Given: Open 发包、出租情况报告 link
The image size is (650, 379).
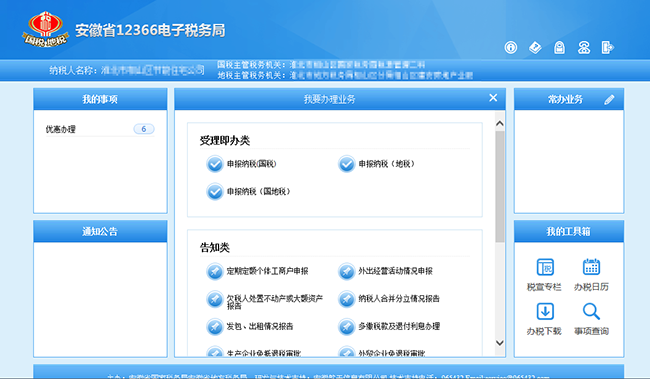Looking at the screenshot, I should click(260, 326).
